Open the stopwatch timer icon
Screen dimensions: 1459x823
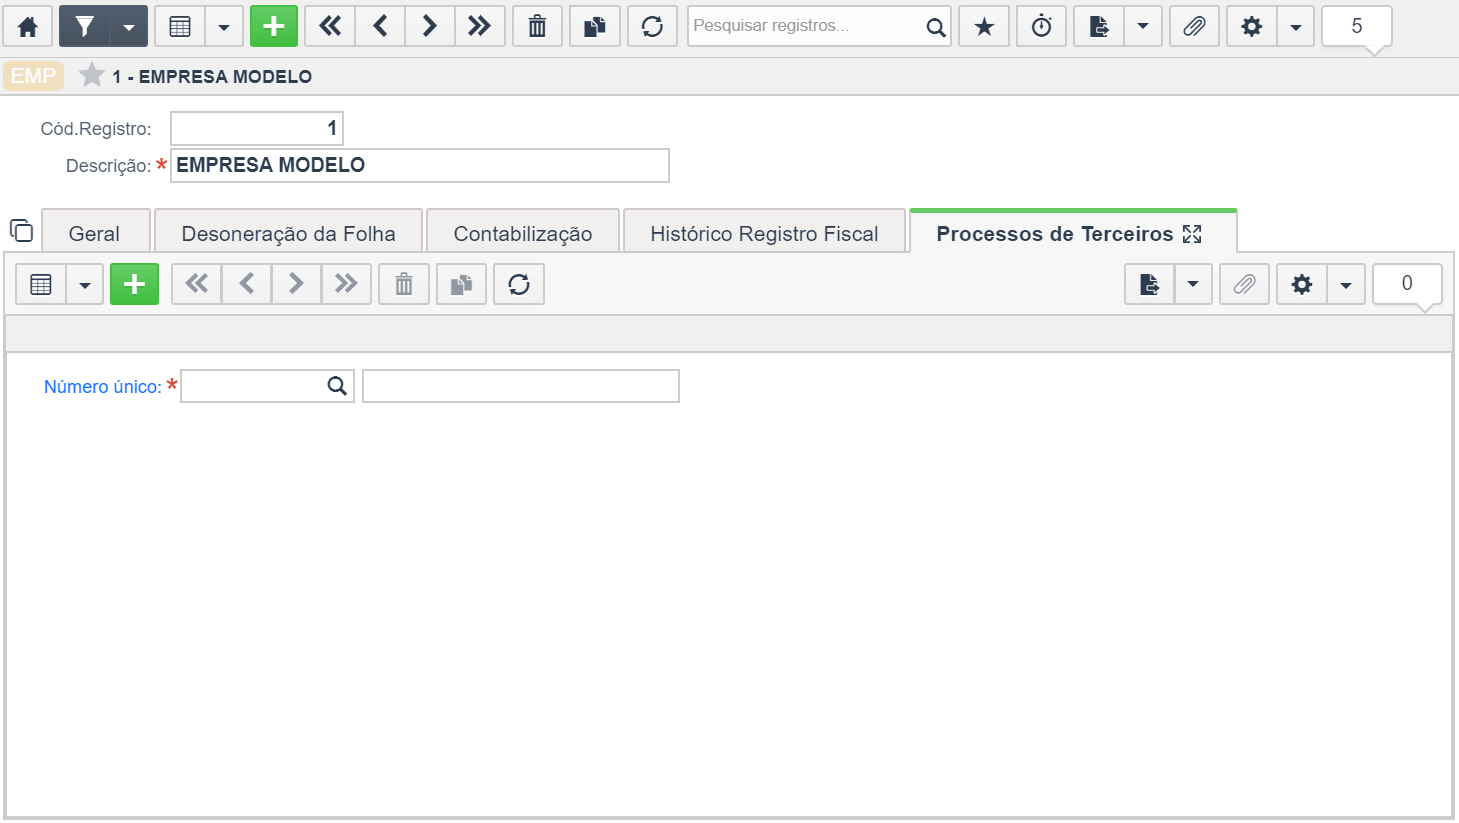[1041, 27]
